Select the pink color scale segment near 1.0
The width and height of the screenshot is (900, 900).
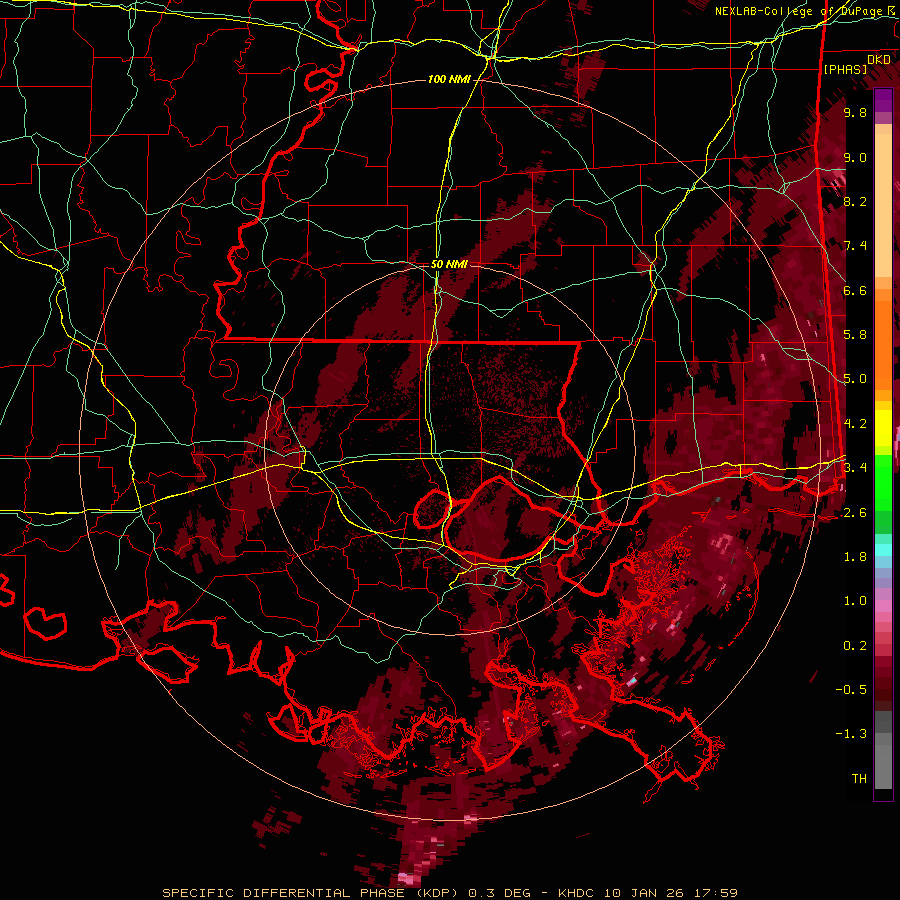tap(883, 606)
